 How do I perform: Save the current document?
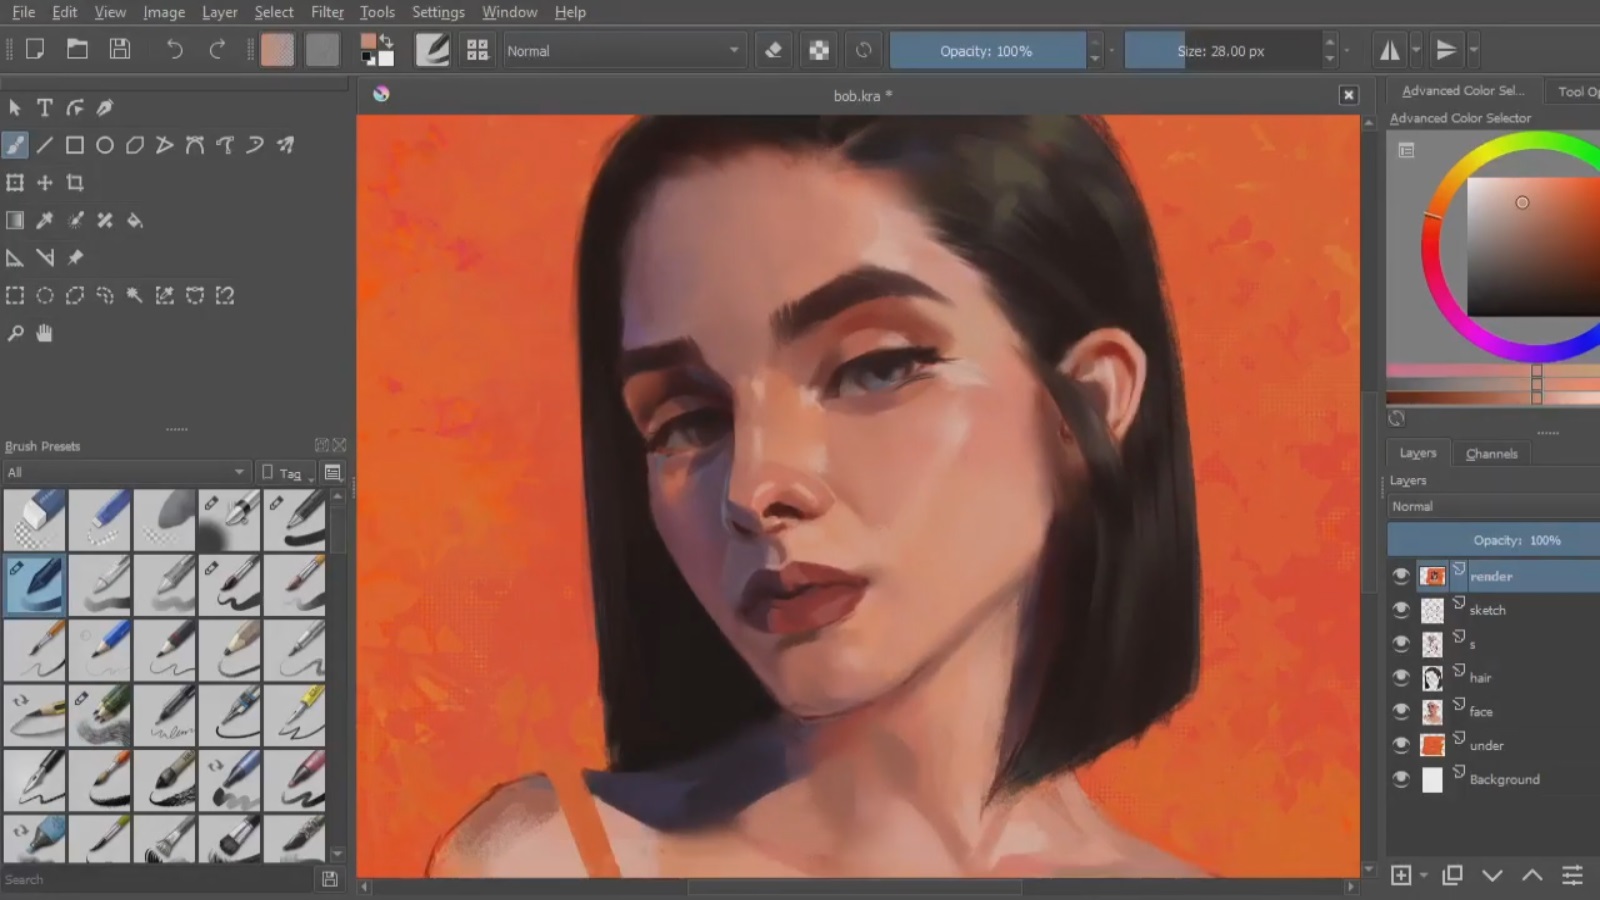click(120, 50)
